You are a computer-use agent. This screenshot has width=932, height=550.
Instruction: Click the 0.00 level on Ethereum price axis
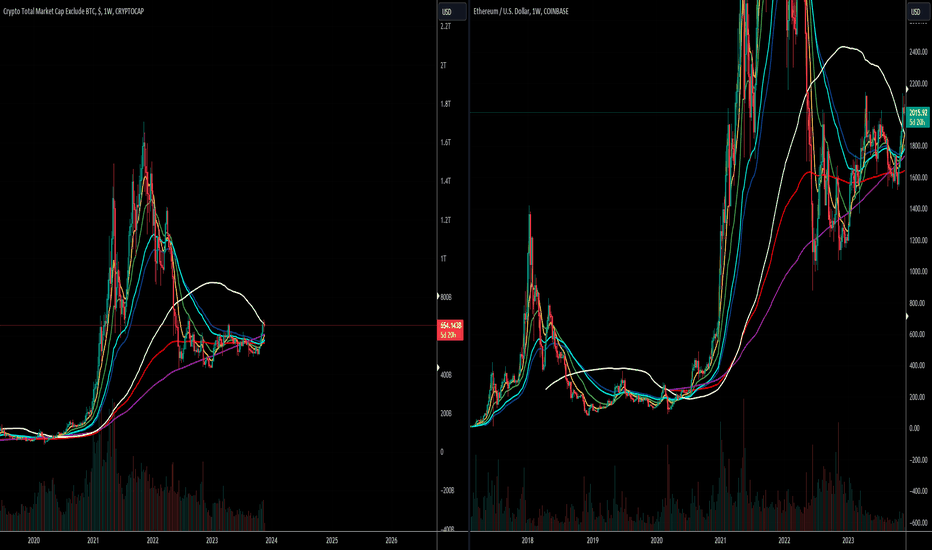[915, 429]
